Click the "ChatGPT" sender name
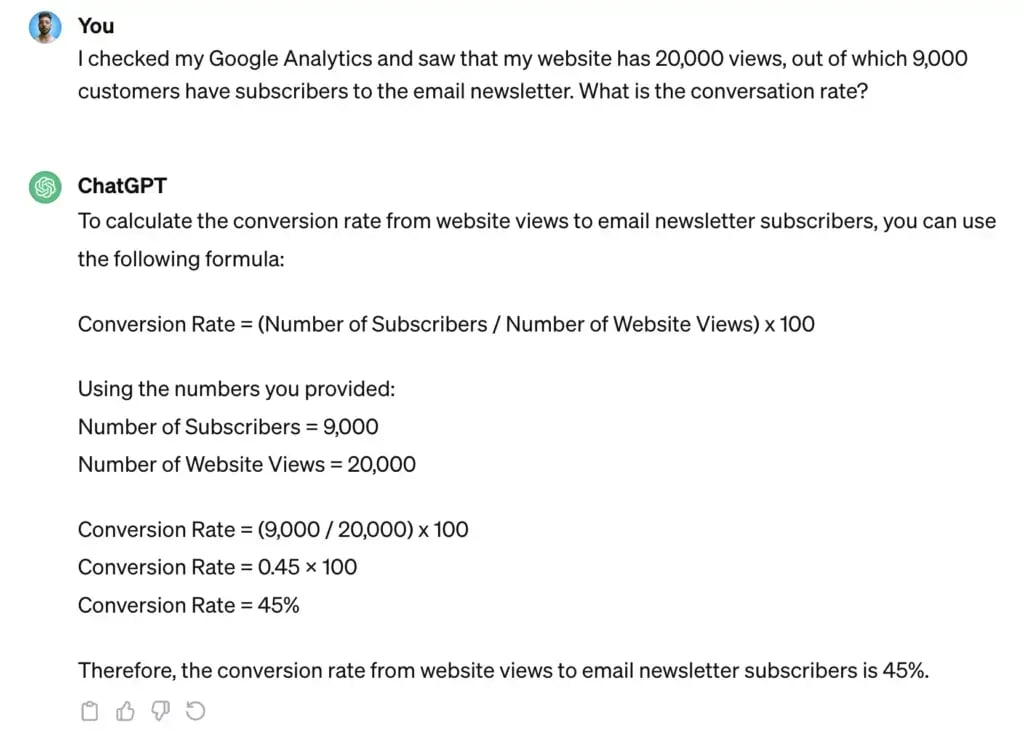The image size is (1024, 743). (122, 186)
